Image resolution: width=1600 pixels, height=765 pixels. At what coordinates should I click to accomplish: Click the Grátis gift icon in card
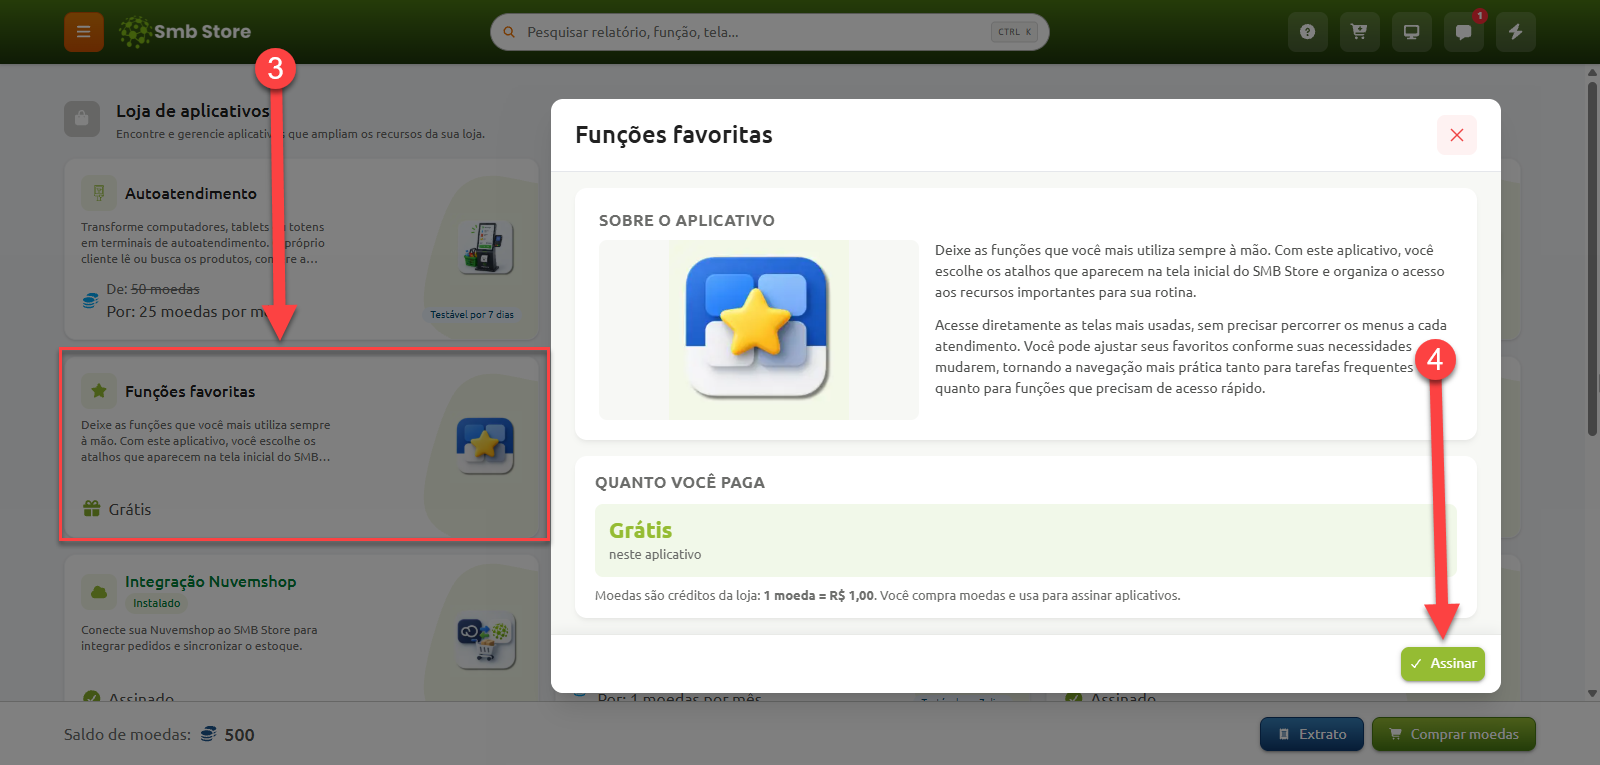click(x=91, y=508)
